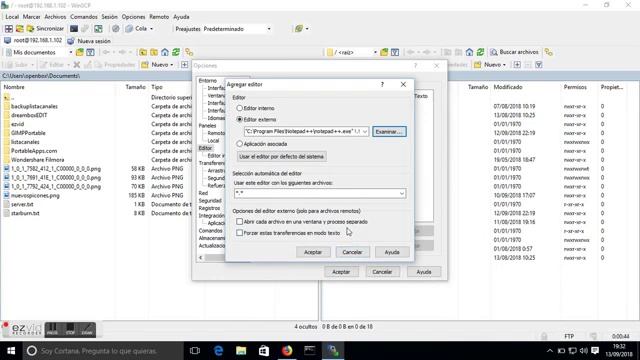Open the Opciones menu
The height and width of the screenshot is (360, 640).
pyautogui.click(x=133, y=17)
